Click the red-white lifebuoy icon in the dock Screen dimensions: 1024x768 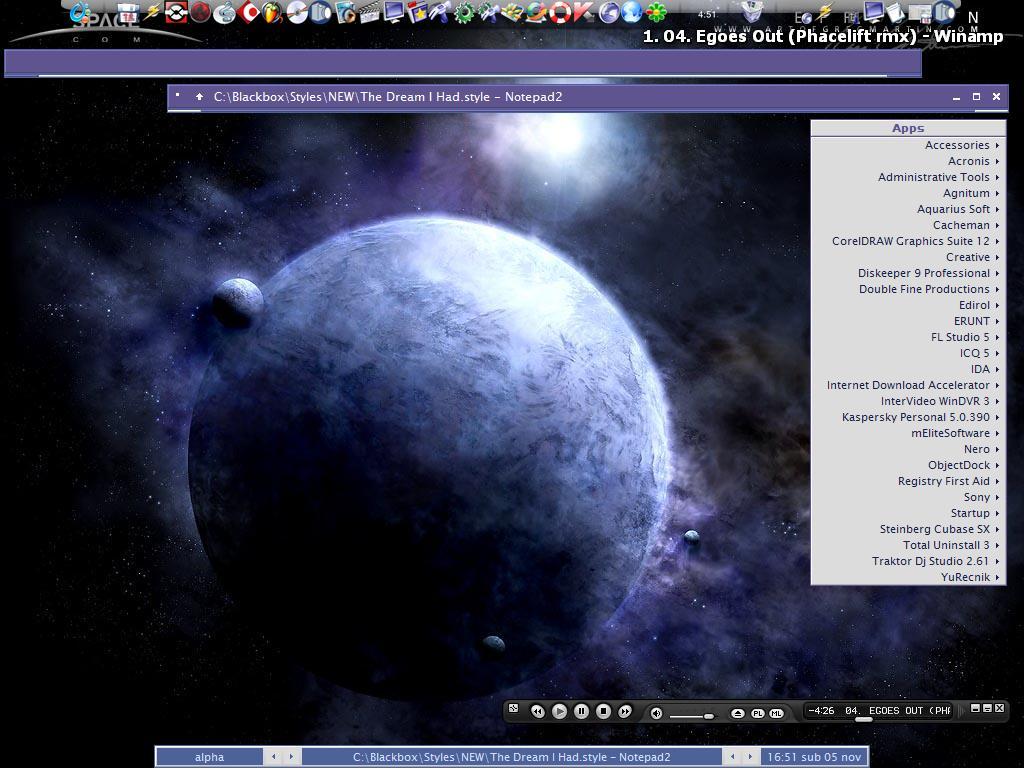click(x=559, y=12)
